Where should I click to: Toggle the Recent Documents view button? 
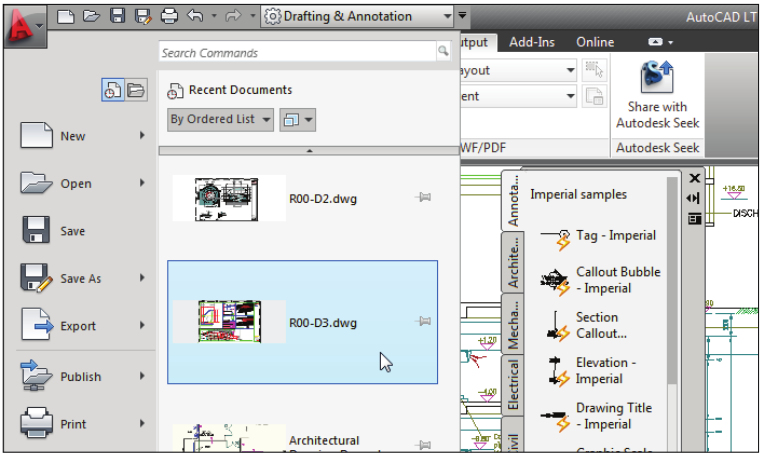(113, 90)
